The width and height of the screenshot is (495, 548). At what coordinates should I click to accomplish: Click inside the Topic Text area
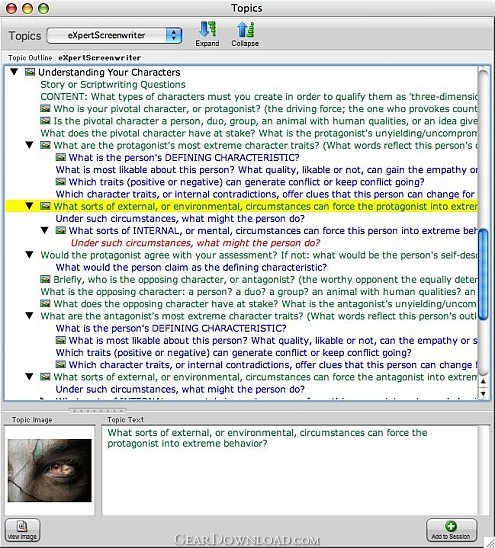[x=290, y=470]
